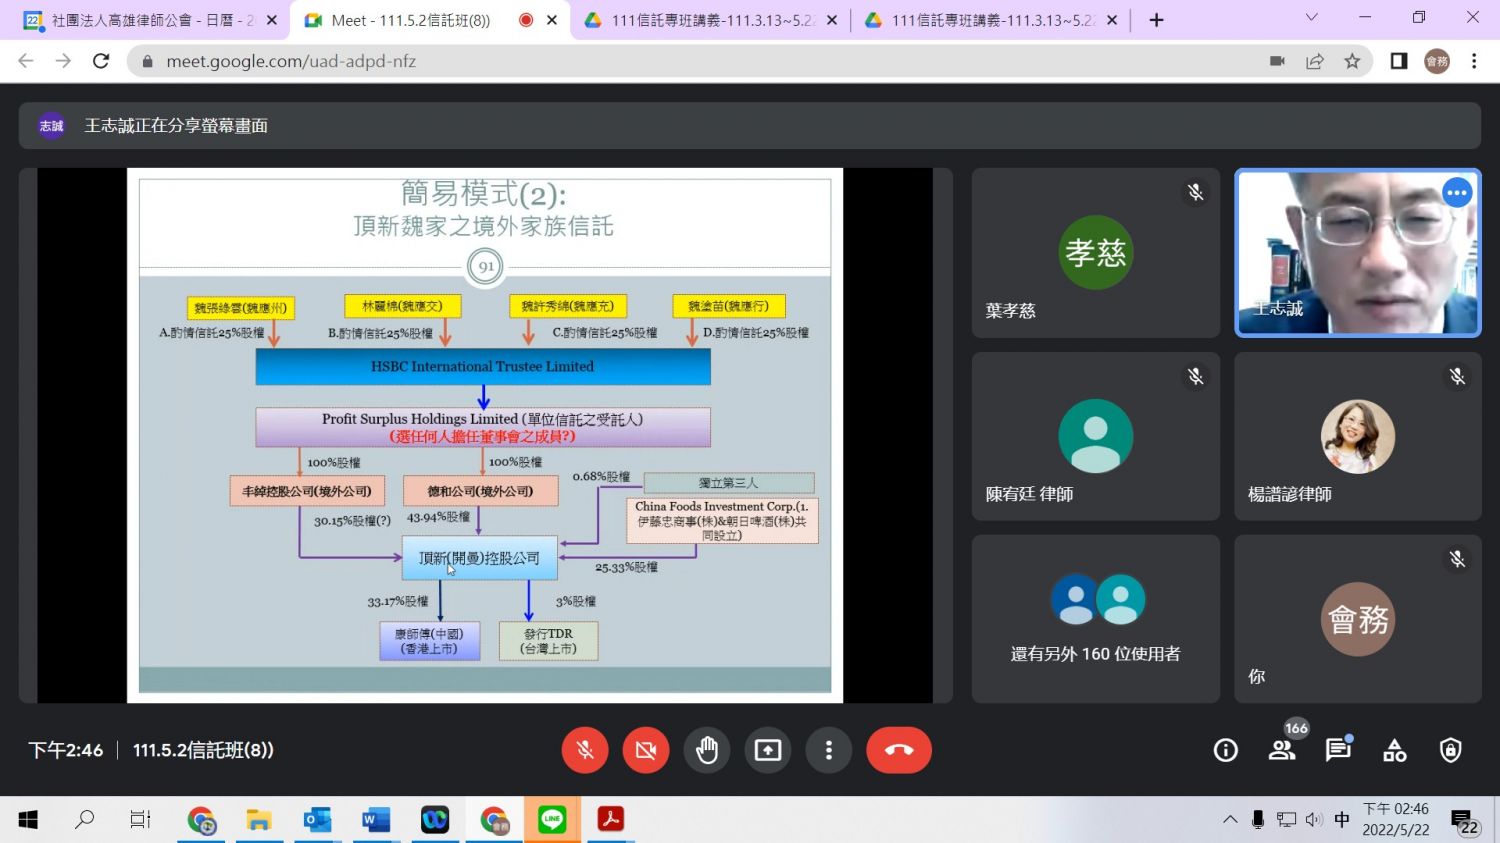1500x843 pixels.
Task: Switch the 中 input method indicator
Action: click(1342, 820)
